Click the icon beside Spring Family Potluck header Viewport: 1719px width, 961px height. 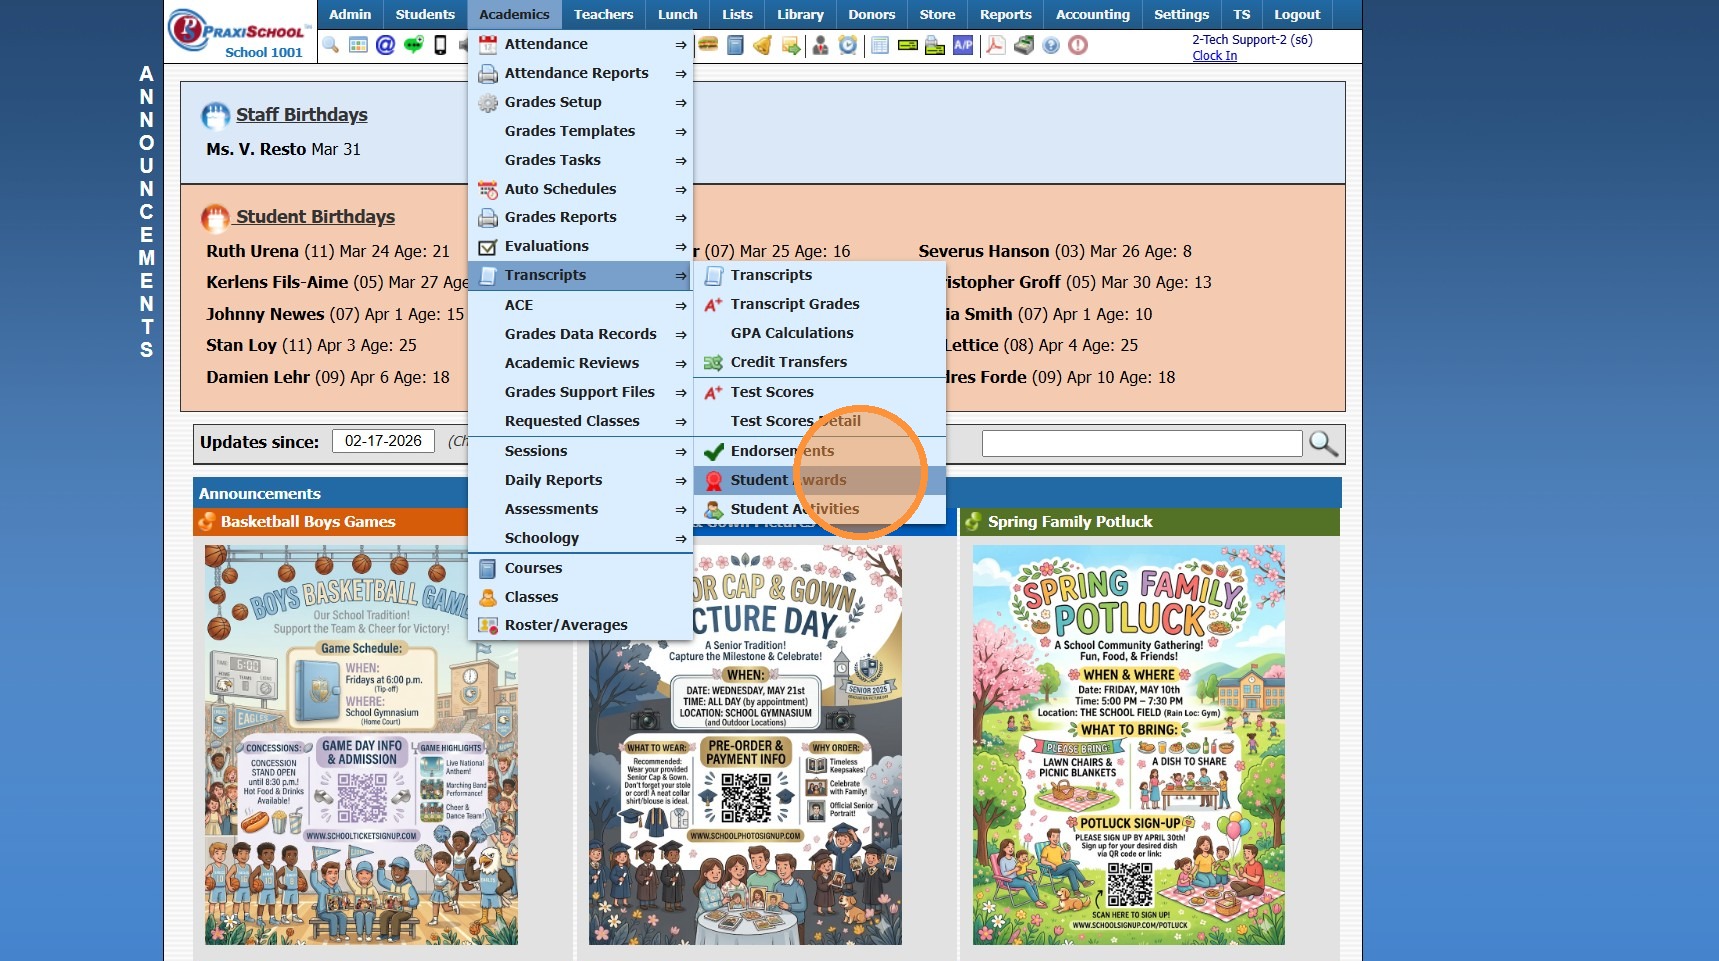(x=973, y=521)
